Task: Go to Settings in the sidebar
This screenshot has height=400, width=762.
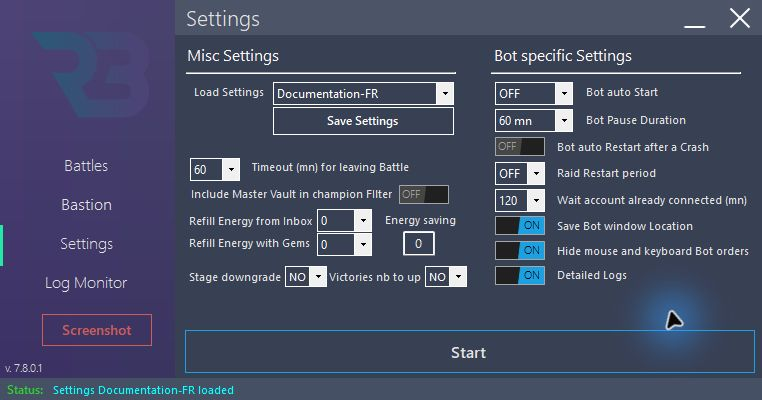Action: 87,243
